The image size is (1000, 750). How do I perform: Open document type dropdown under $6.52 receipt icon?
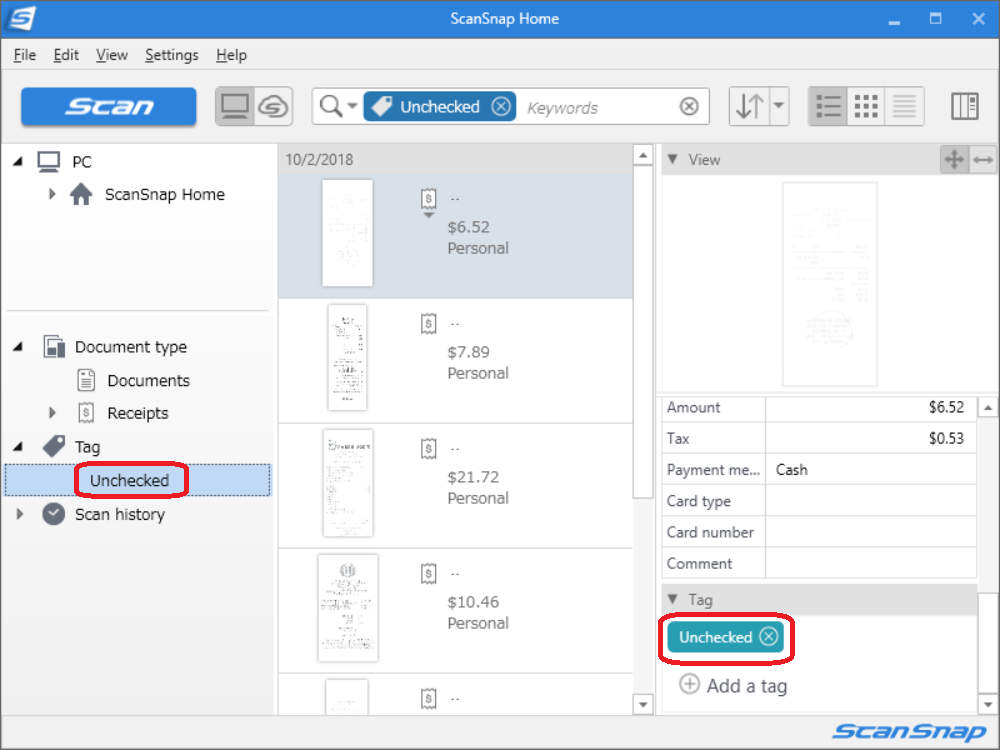tap(429, 215)
